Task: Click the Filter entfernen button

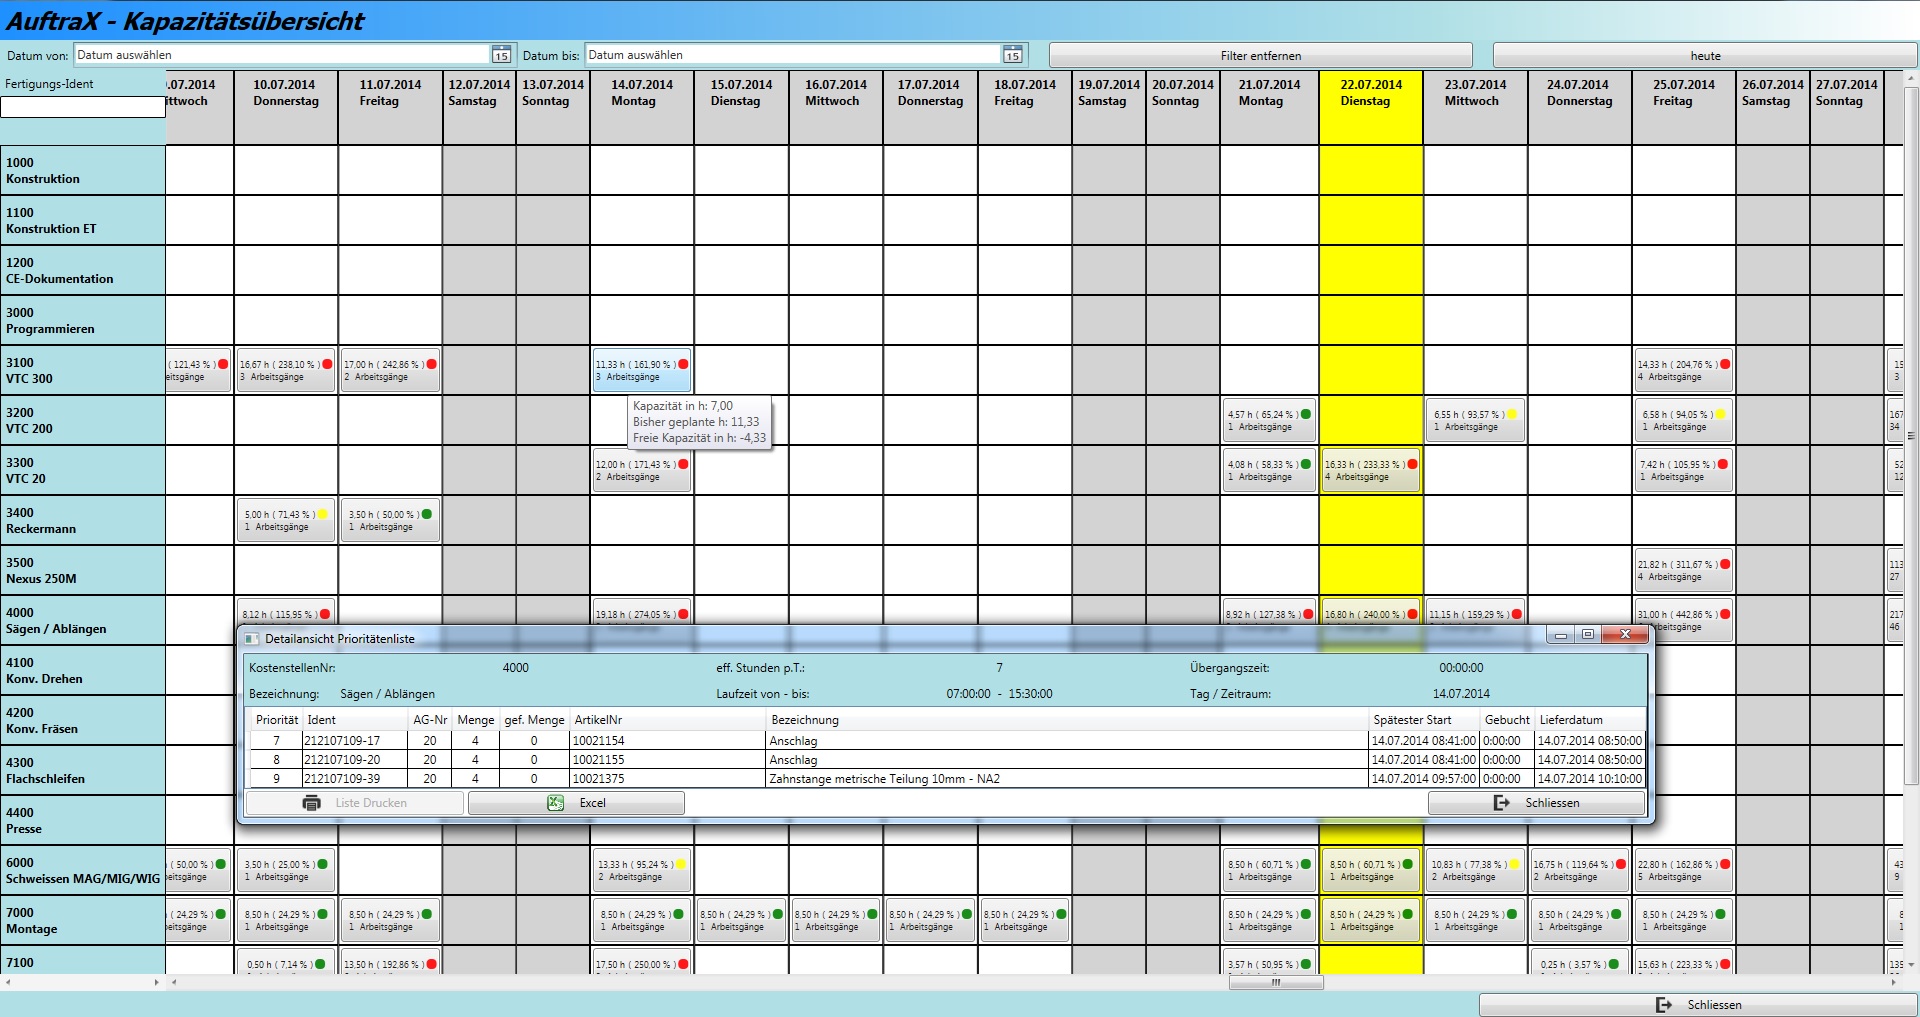Action: 1260,56
